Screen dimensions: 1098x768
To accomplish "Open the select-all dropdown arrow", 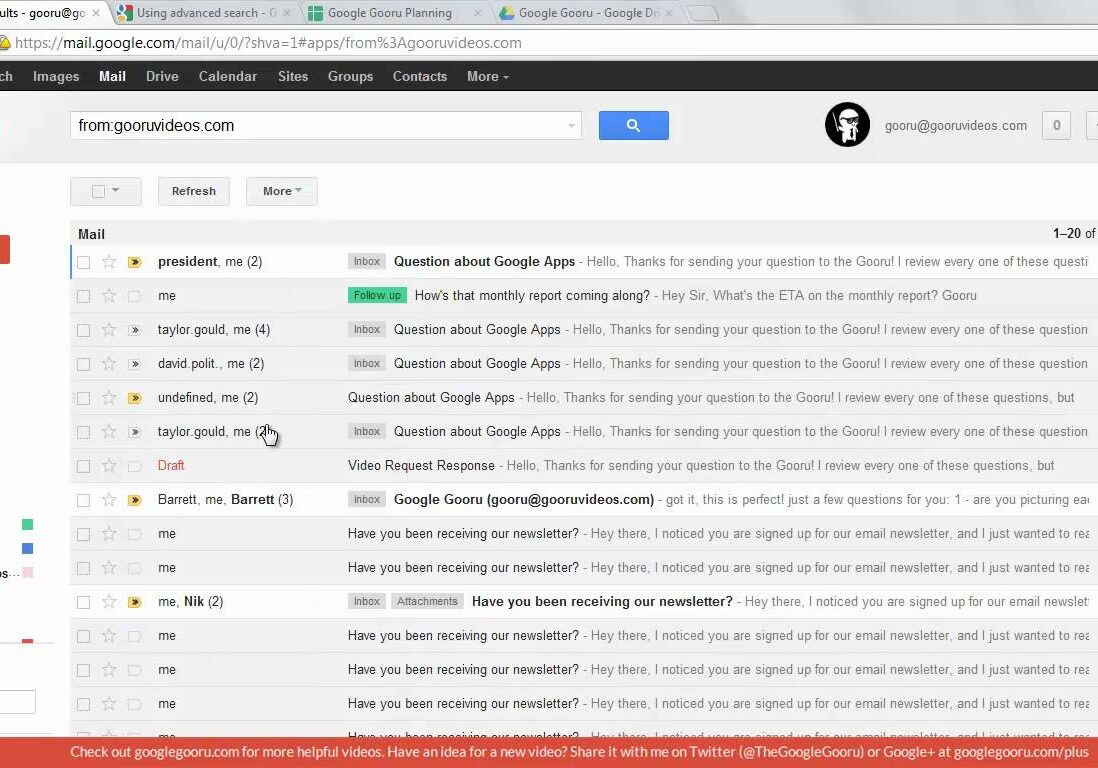I will (x=116, y=190).
